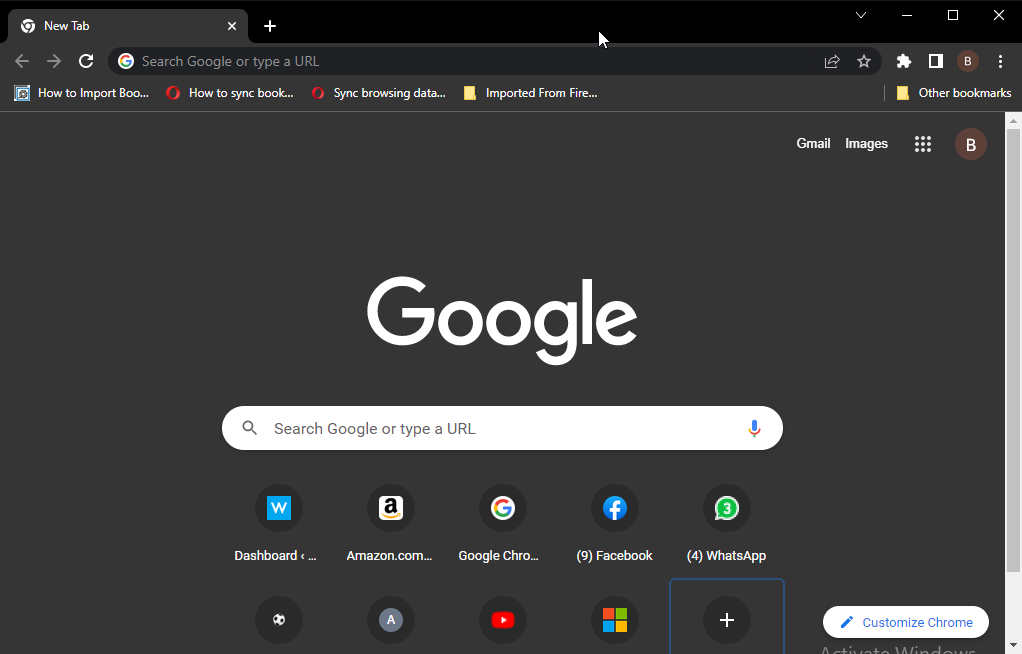Click the Customize Chrome button
1022x654 pixels.
click(x=905, y=622)
